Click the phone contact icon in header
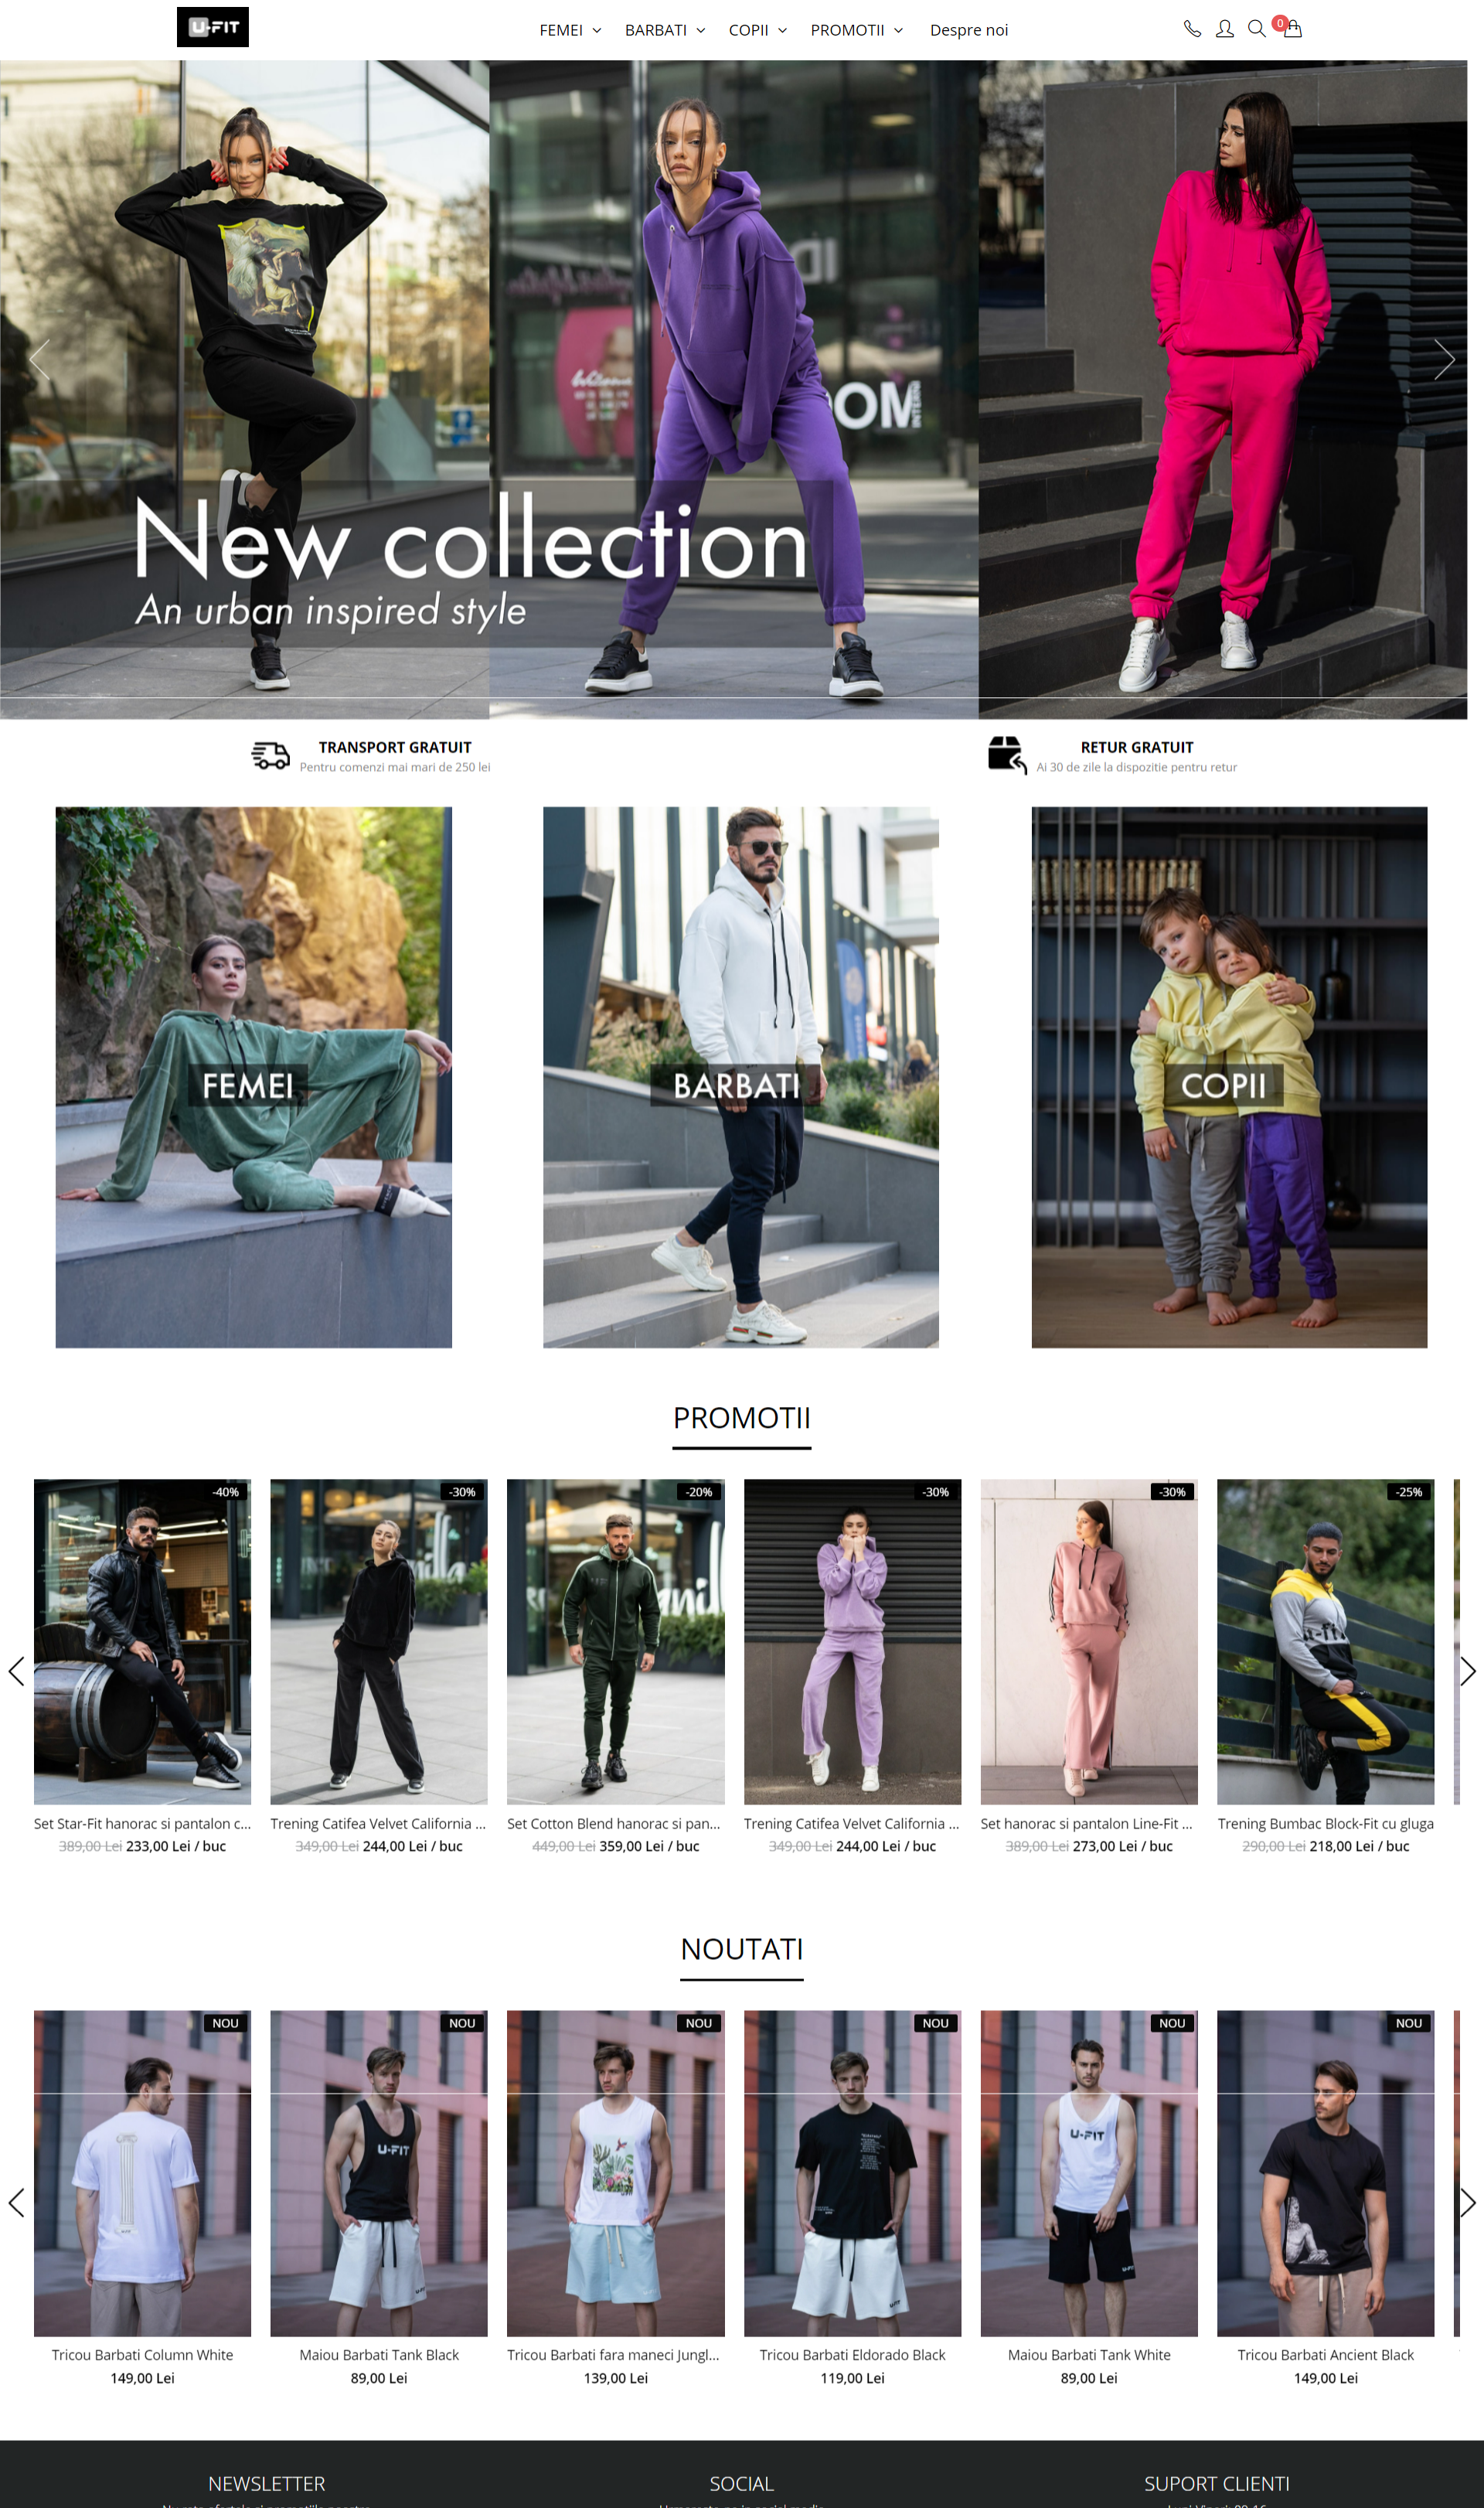1484x2508 pixels. 1192,29
